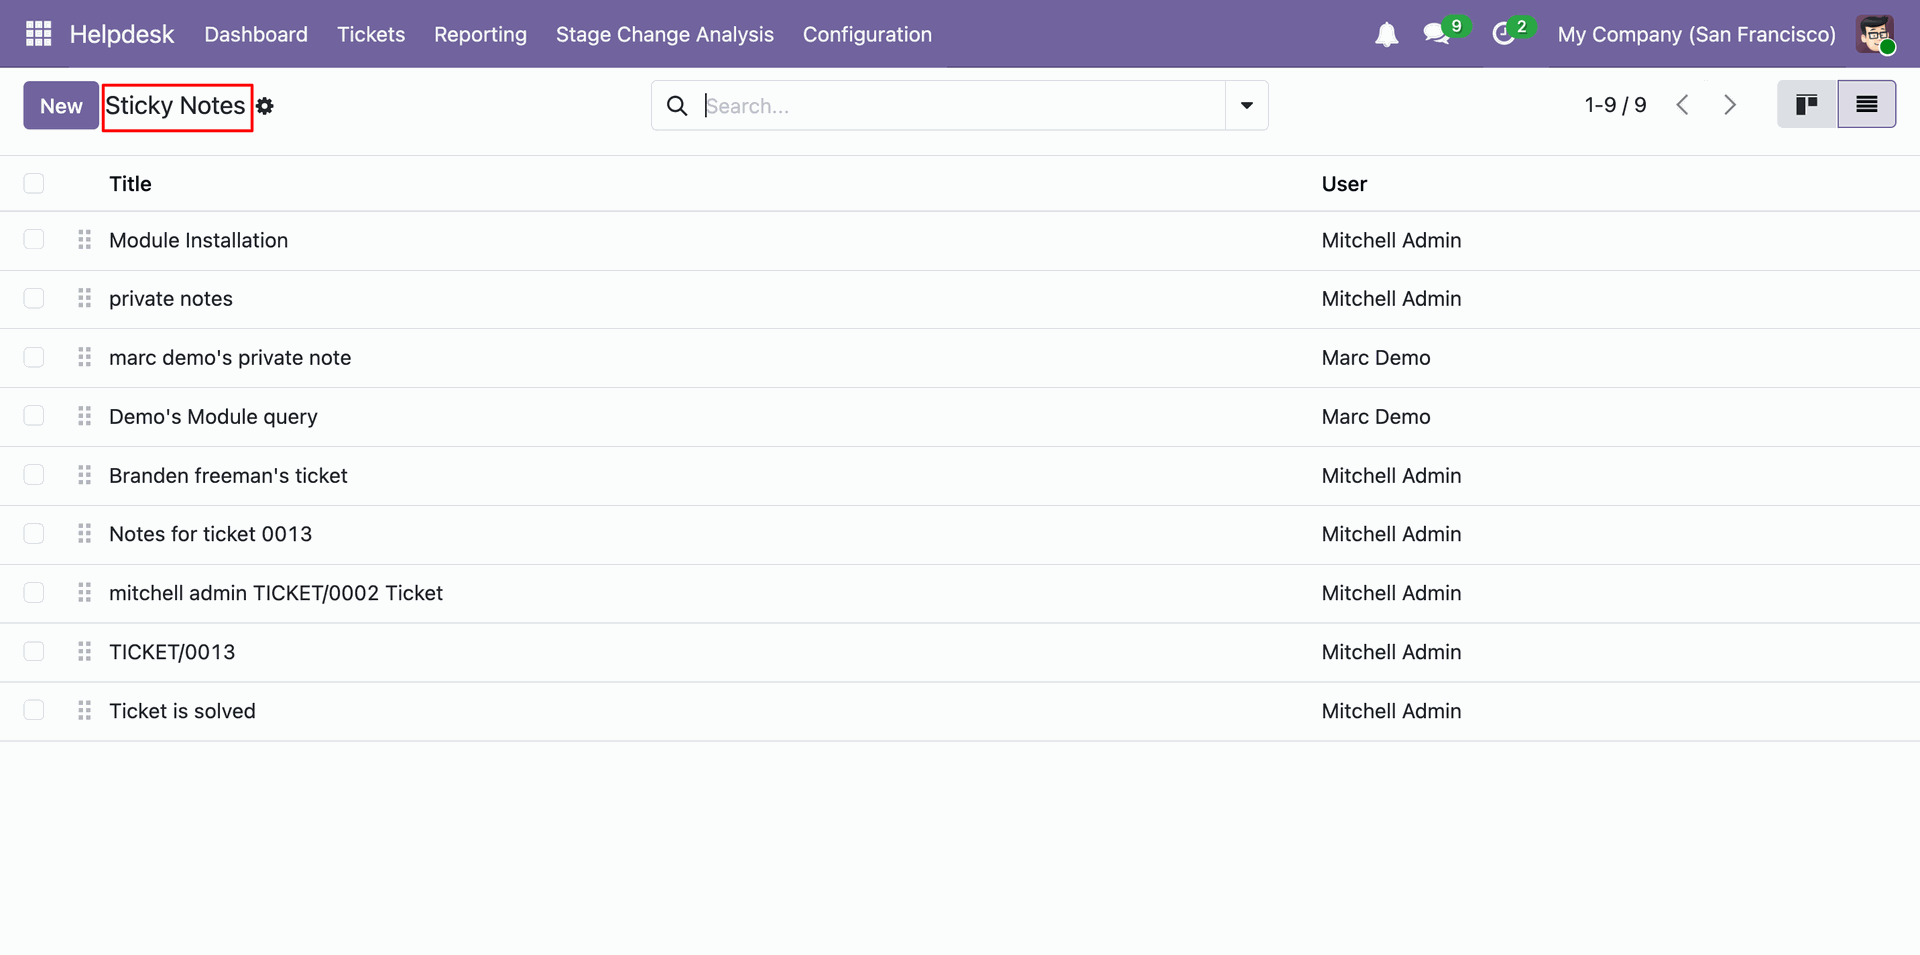Expand the search options dropdown arrow
1920x955 pixels.
click(1246, 106)
